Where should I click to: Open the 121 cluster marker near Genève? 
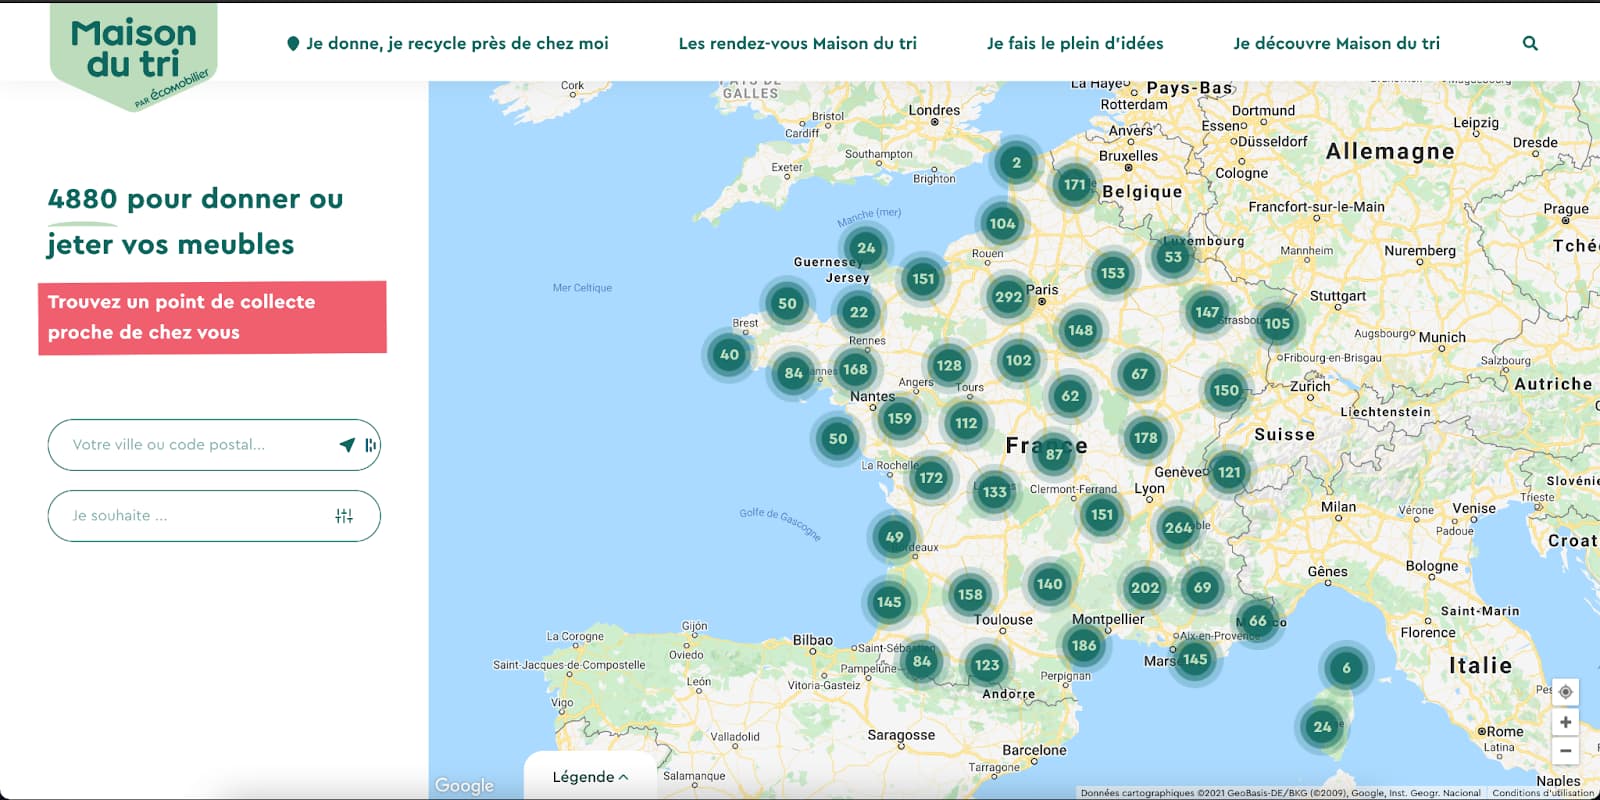pos(1229,473)
